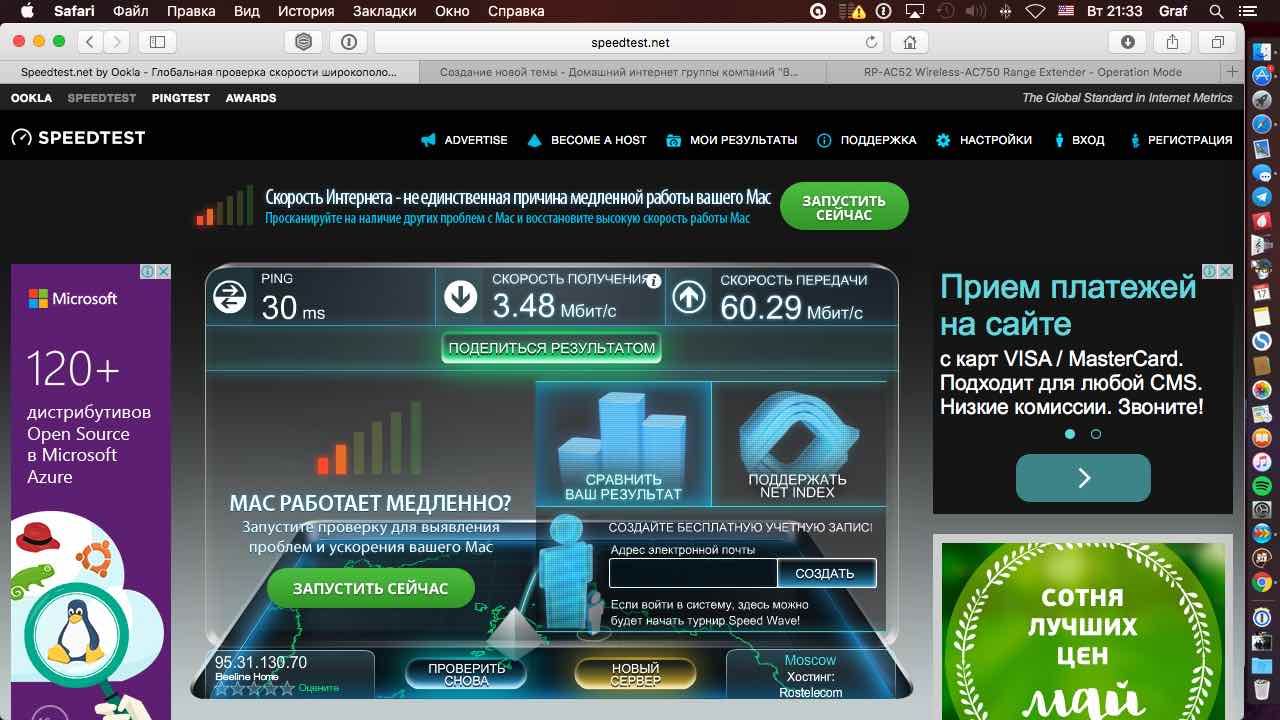Open МОИ РЕЗУЛЬТАТЫ page

(732, 140)
